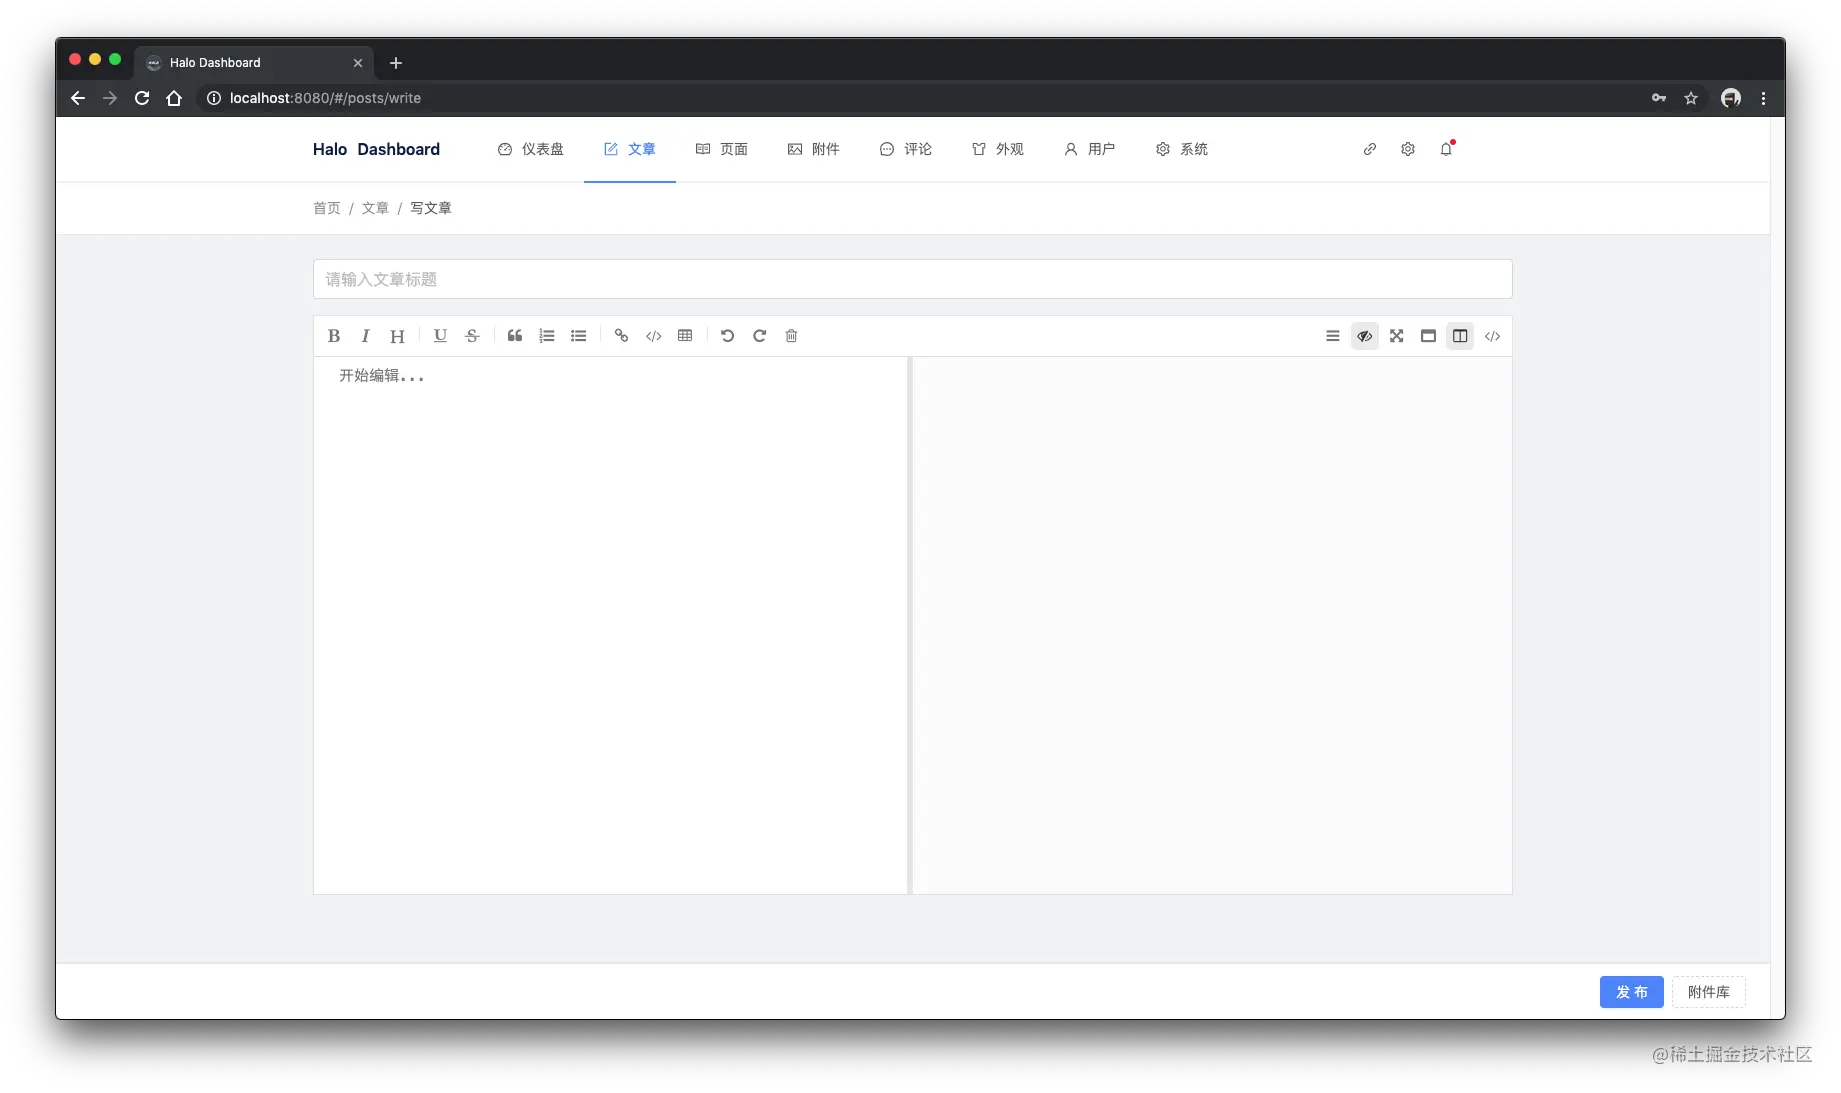Image resolution: width=1841 pixels, height=1093 pixels.
Task: Click the browser address bar URL
Action: (x=325, y=98)
